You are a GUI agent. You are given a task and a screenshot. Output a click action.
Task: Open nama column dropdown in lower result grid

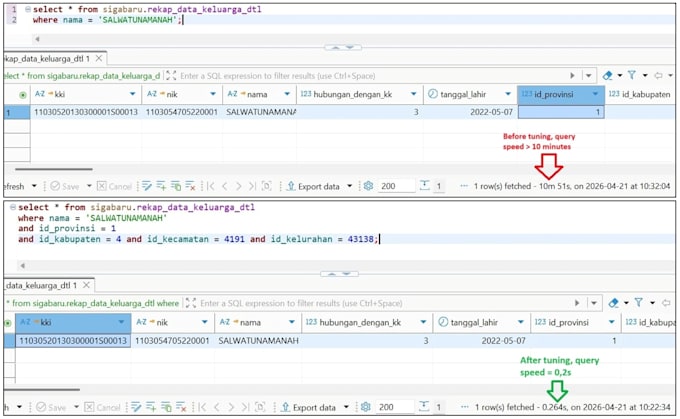click(x=291, y=322)
